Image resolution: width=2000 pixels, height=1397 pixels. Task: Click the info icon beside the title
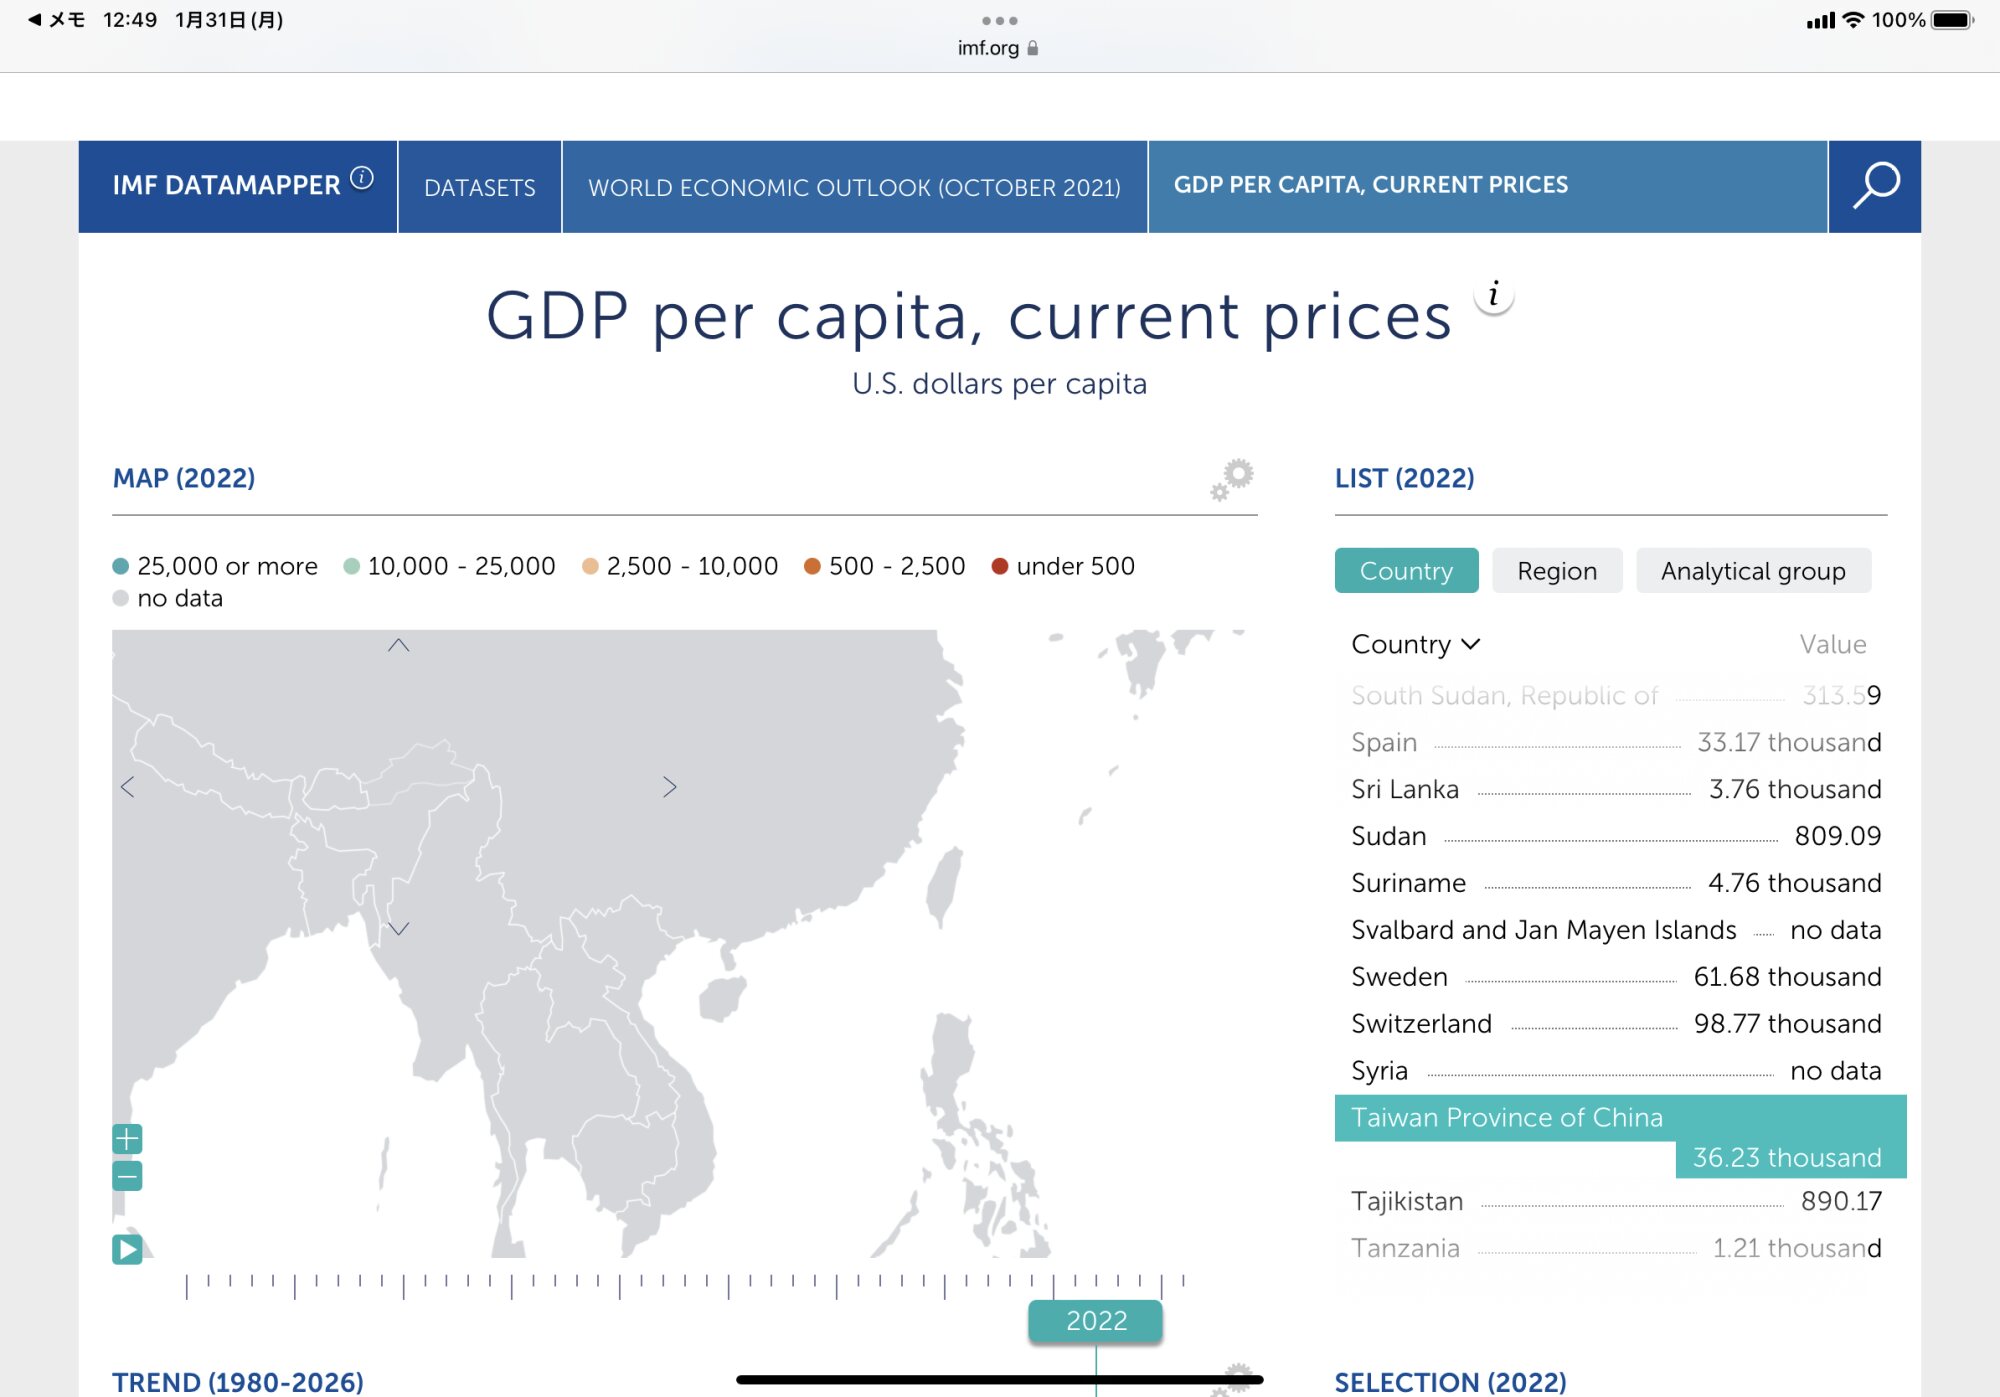1493,295
